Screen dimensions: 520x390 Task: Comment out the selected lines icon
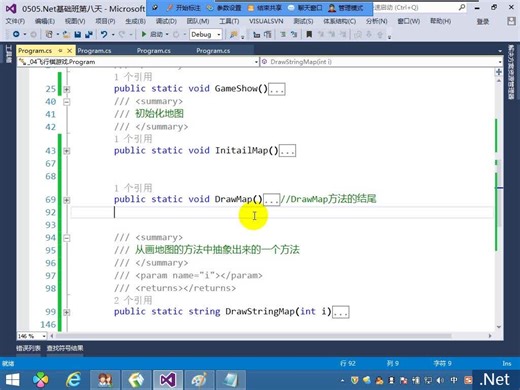click(x=282, y=34)
